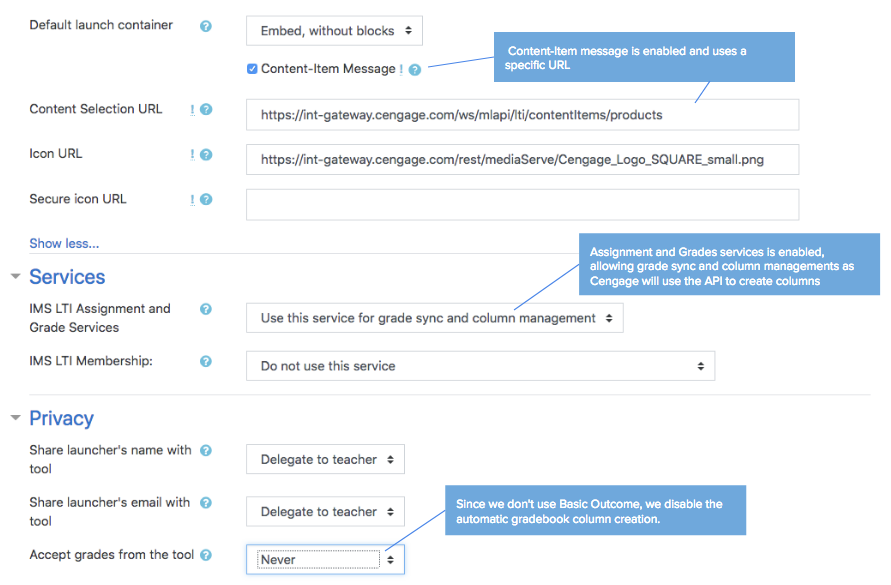Click into the Secure icon URL field
The height and width of the screenshot is (585, 891).
[522, 204]
